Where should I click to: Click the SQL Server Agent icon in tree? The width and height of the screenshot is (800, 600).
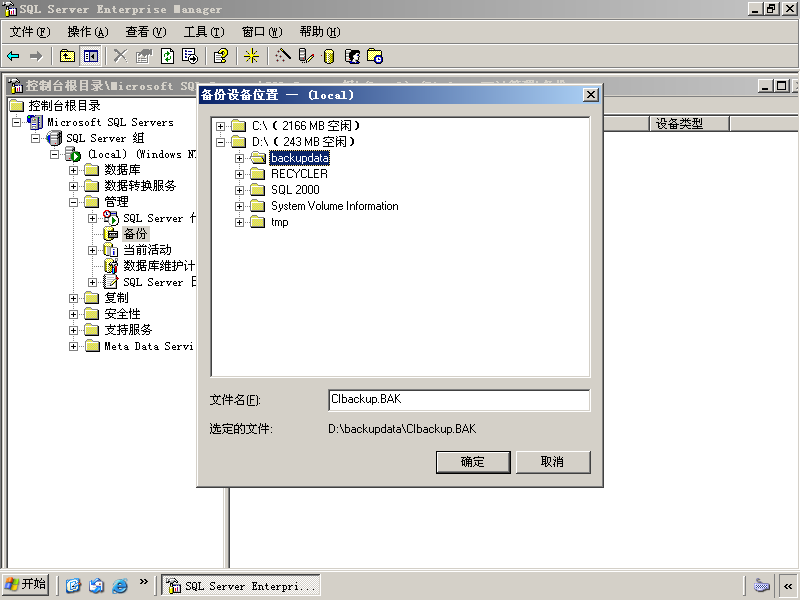pos(111,217)
